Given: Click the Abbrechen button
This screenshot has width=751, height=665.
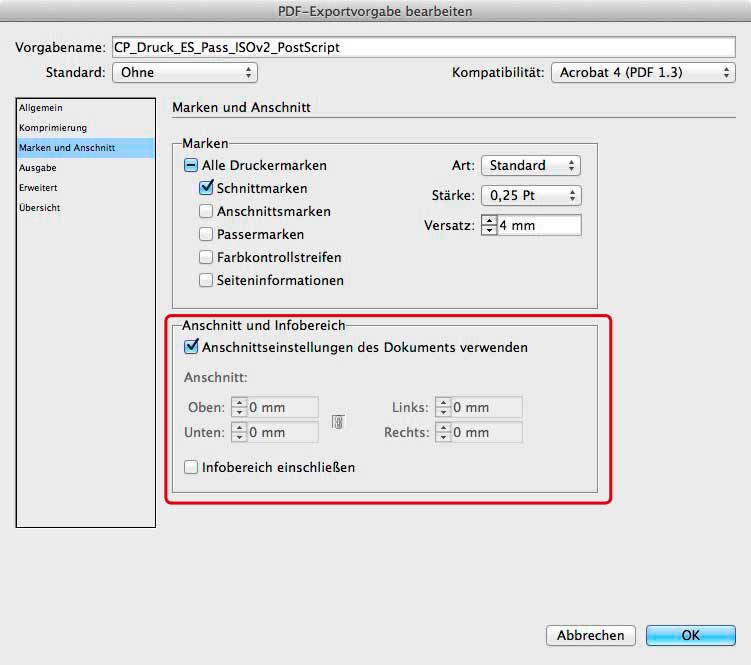Looking at the screenshot, I should 591,635.
